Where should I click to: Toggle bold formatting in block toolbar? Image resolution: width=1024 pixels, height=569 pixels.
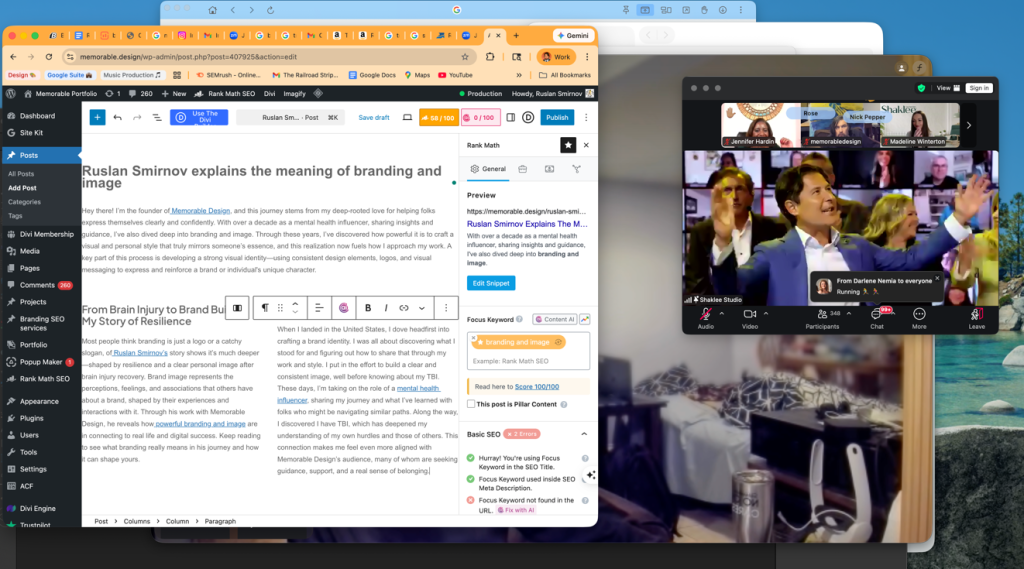[x=368, y=308]
